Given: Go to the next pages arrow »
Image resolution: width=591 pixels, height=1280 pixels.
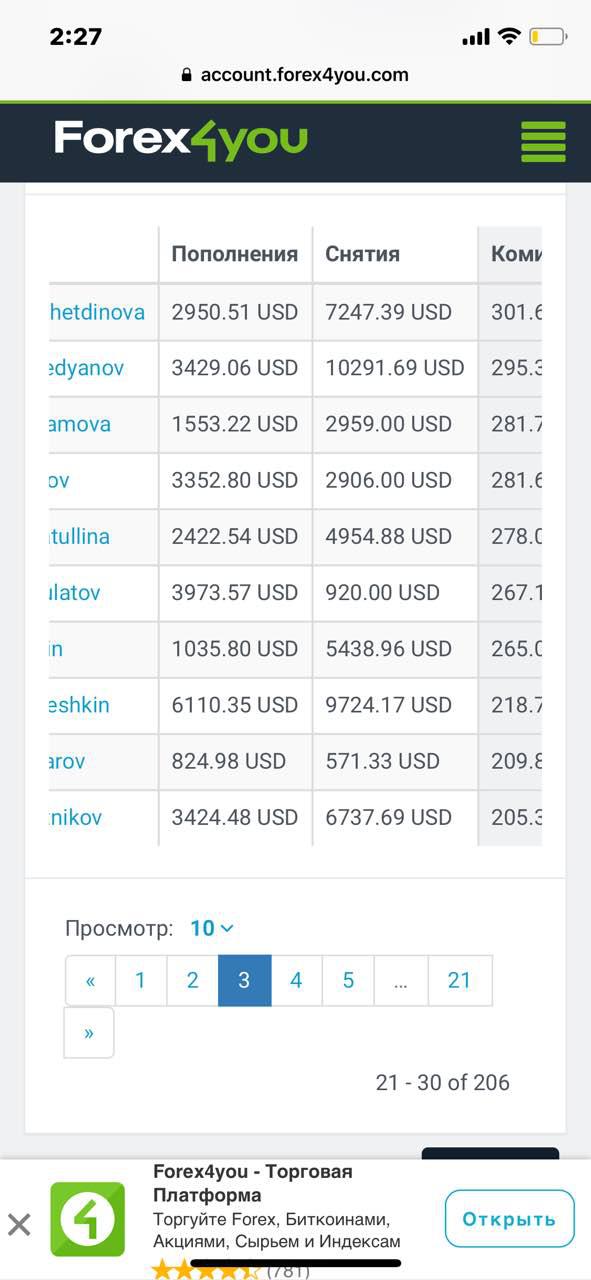Looking at the screenshot, I should (x=89, y=1032).
